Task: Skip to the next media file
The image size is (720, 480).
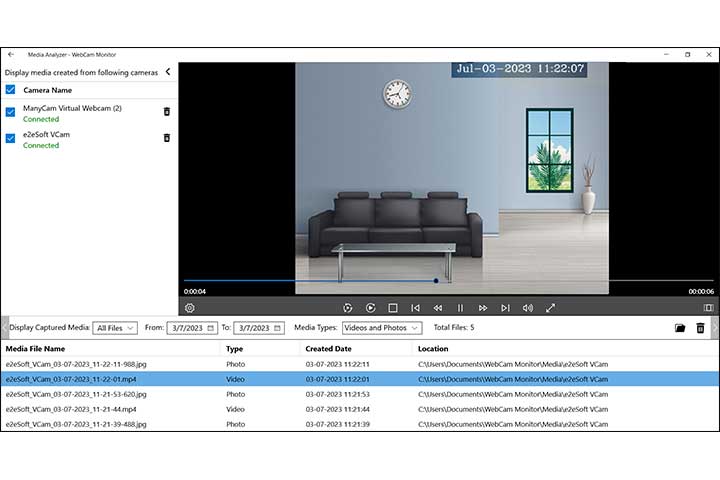Action: [x=506, y=308]
